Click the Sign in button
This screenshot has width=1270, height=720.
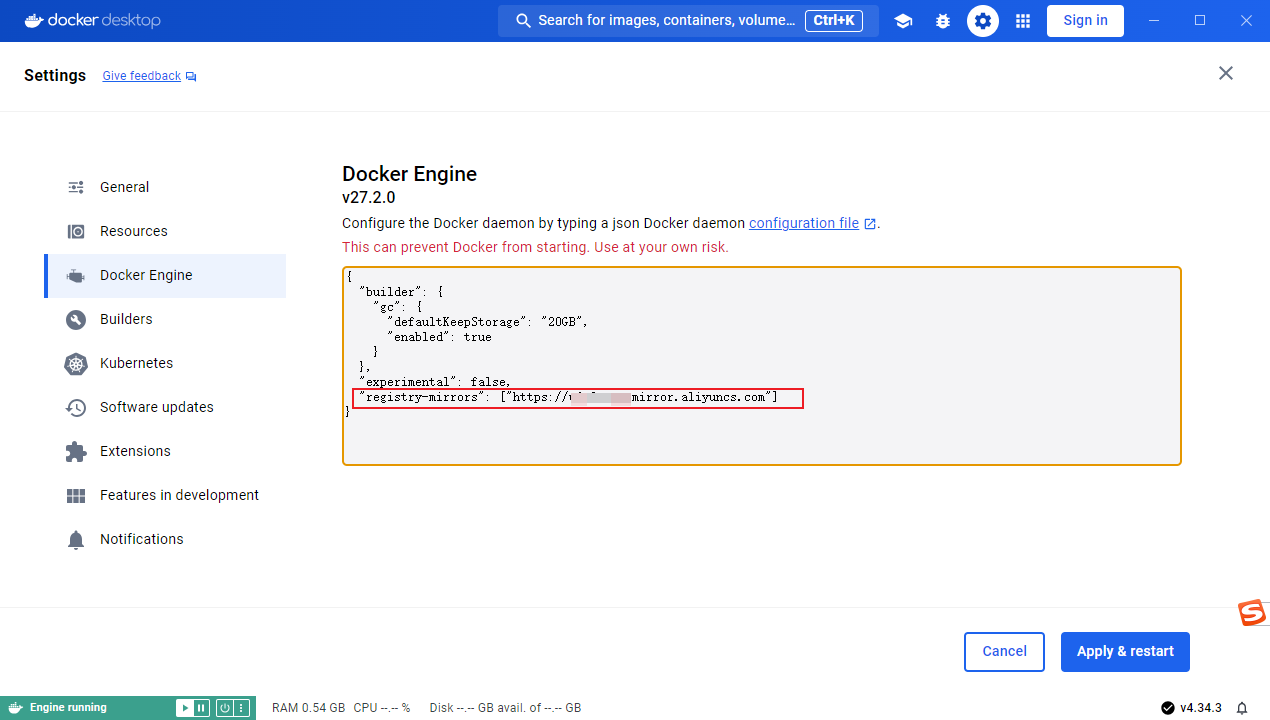(1085, 20)
